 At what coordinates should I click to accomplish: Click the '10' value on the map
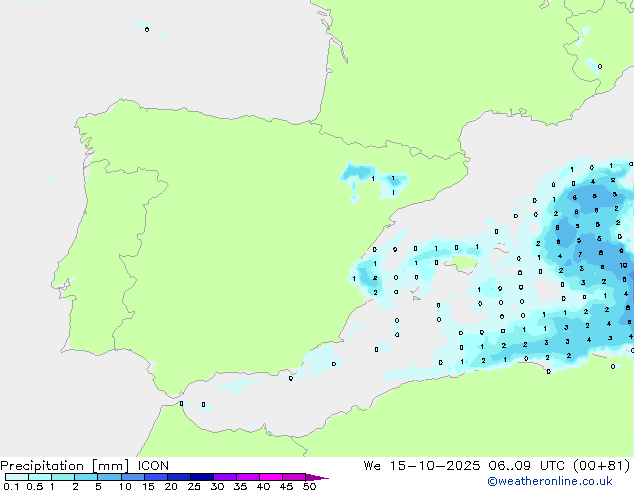623,266
